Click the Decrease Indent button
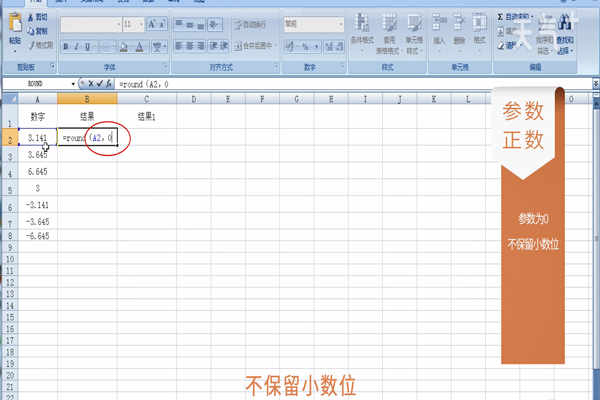 tap(213, 46)
